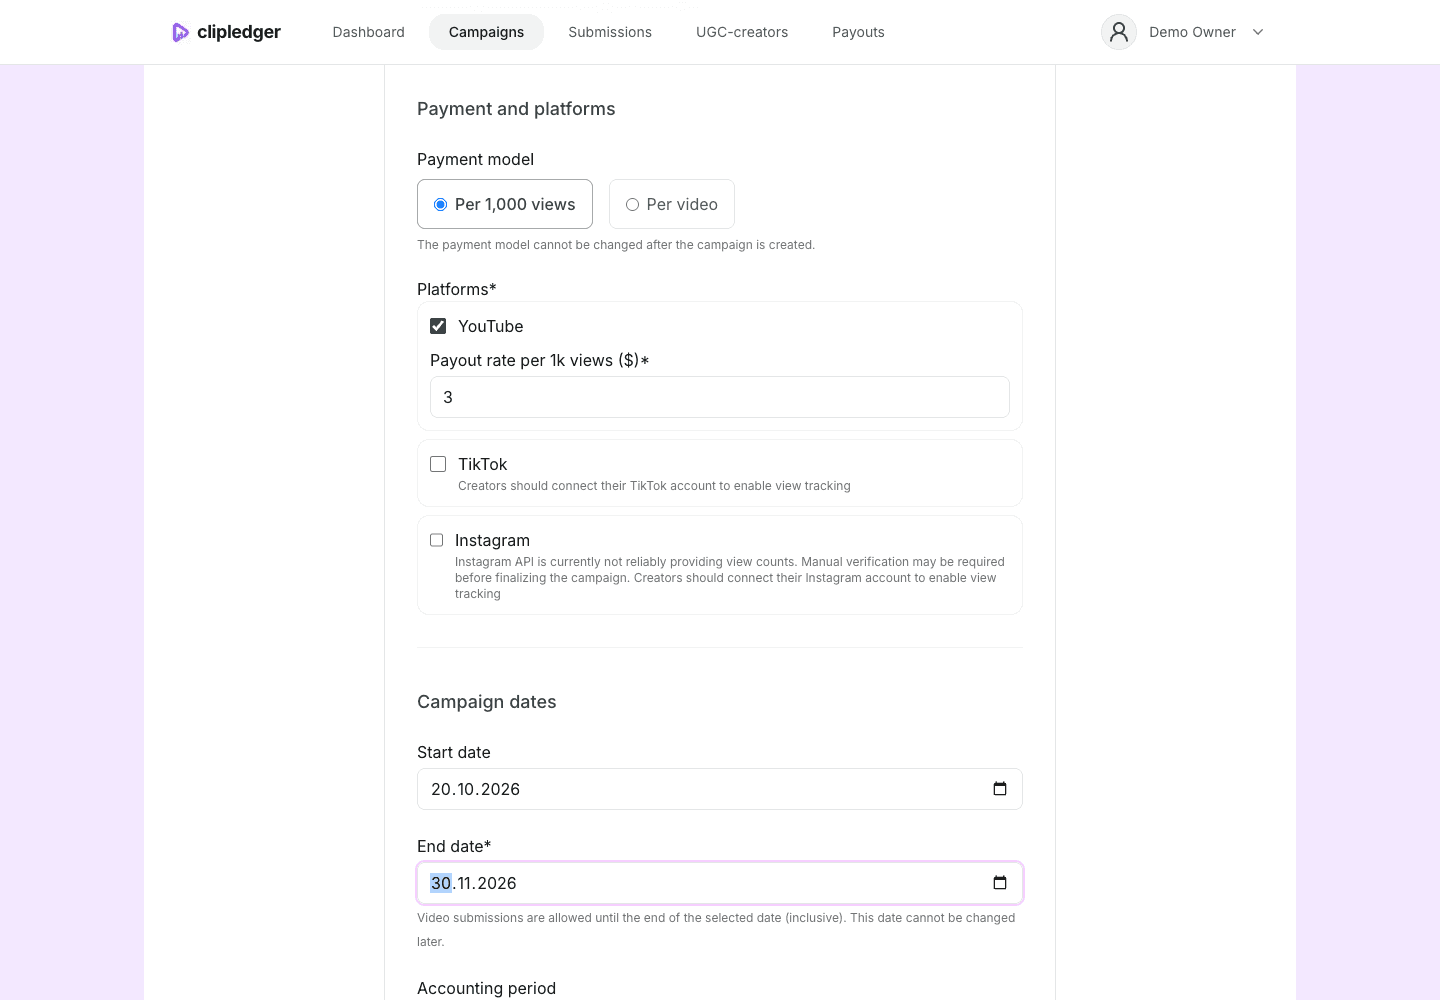Switch to the Submissions tab
1440x1000 pixels.
coord(610,32)
